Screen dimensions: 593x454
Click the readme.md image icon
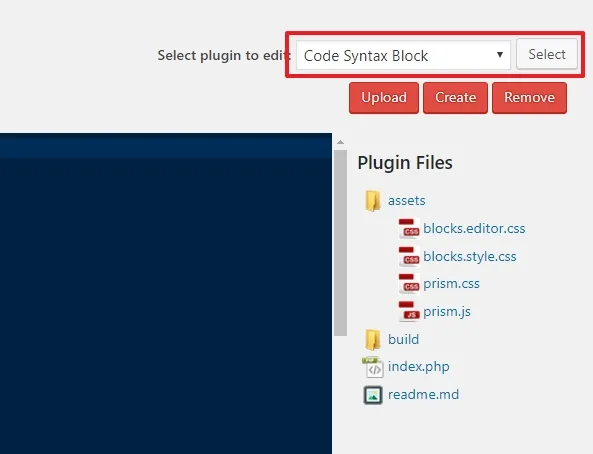click(373, 395)
